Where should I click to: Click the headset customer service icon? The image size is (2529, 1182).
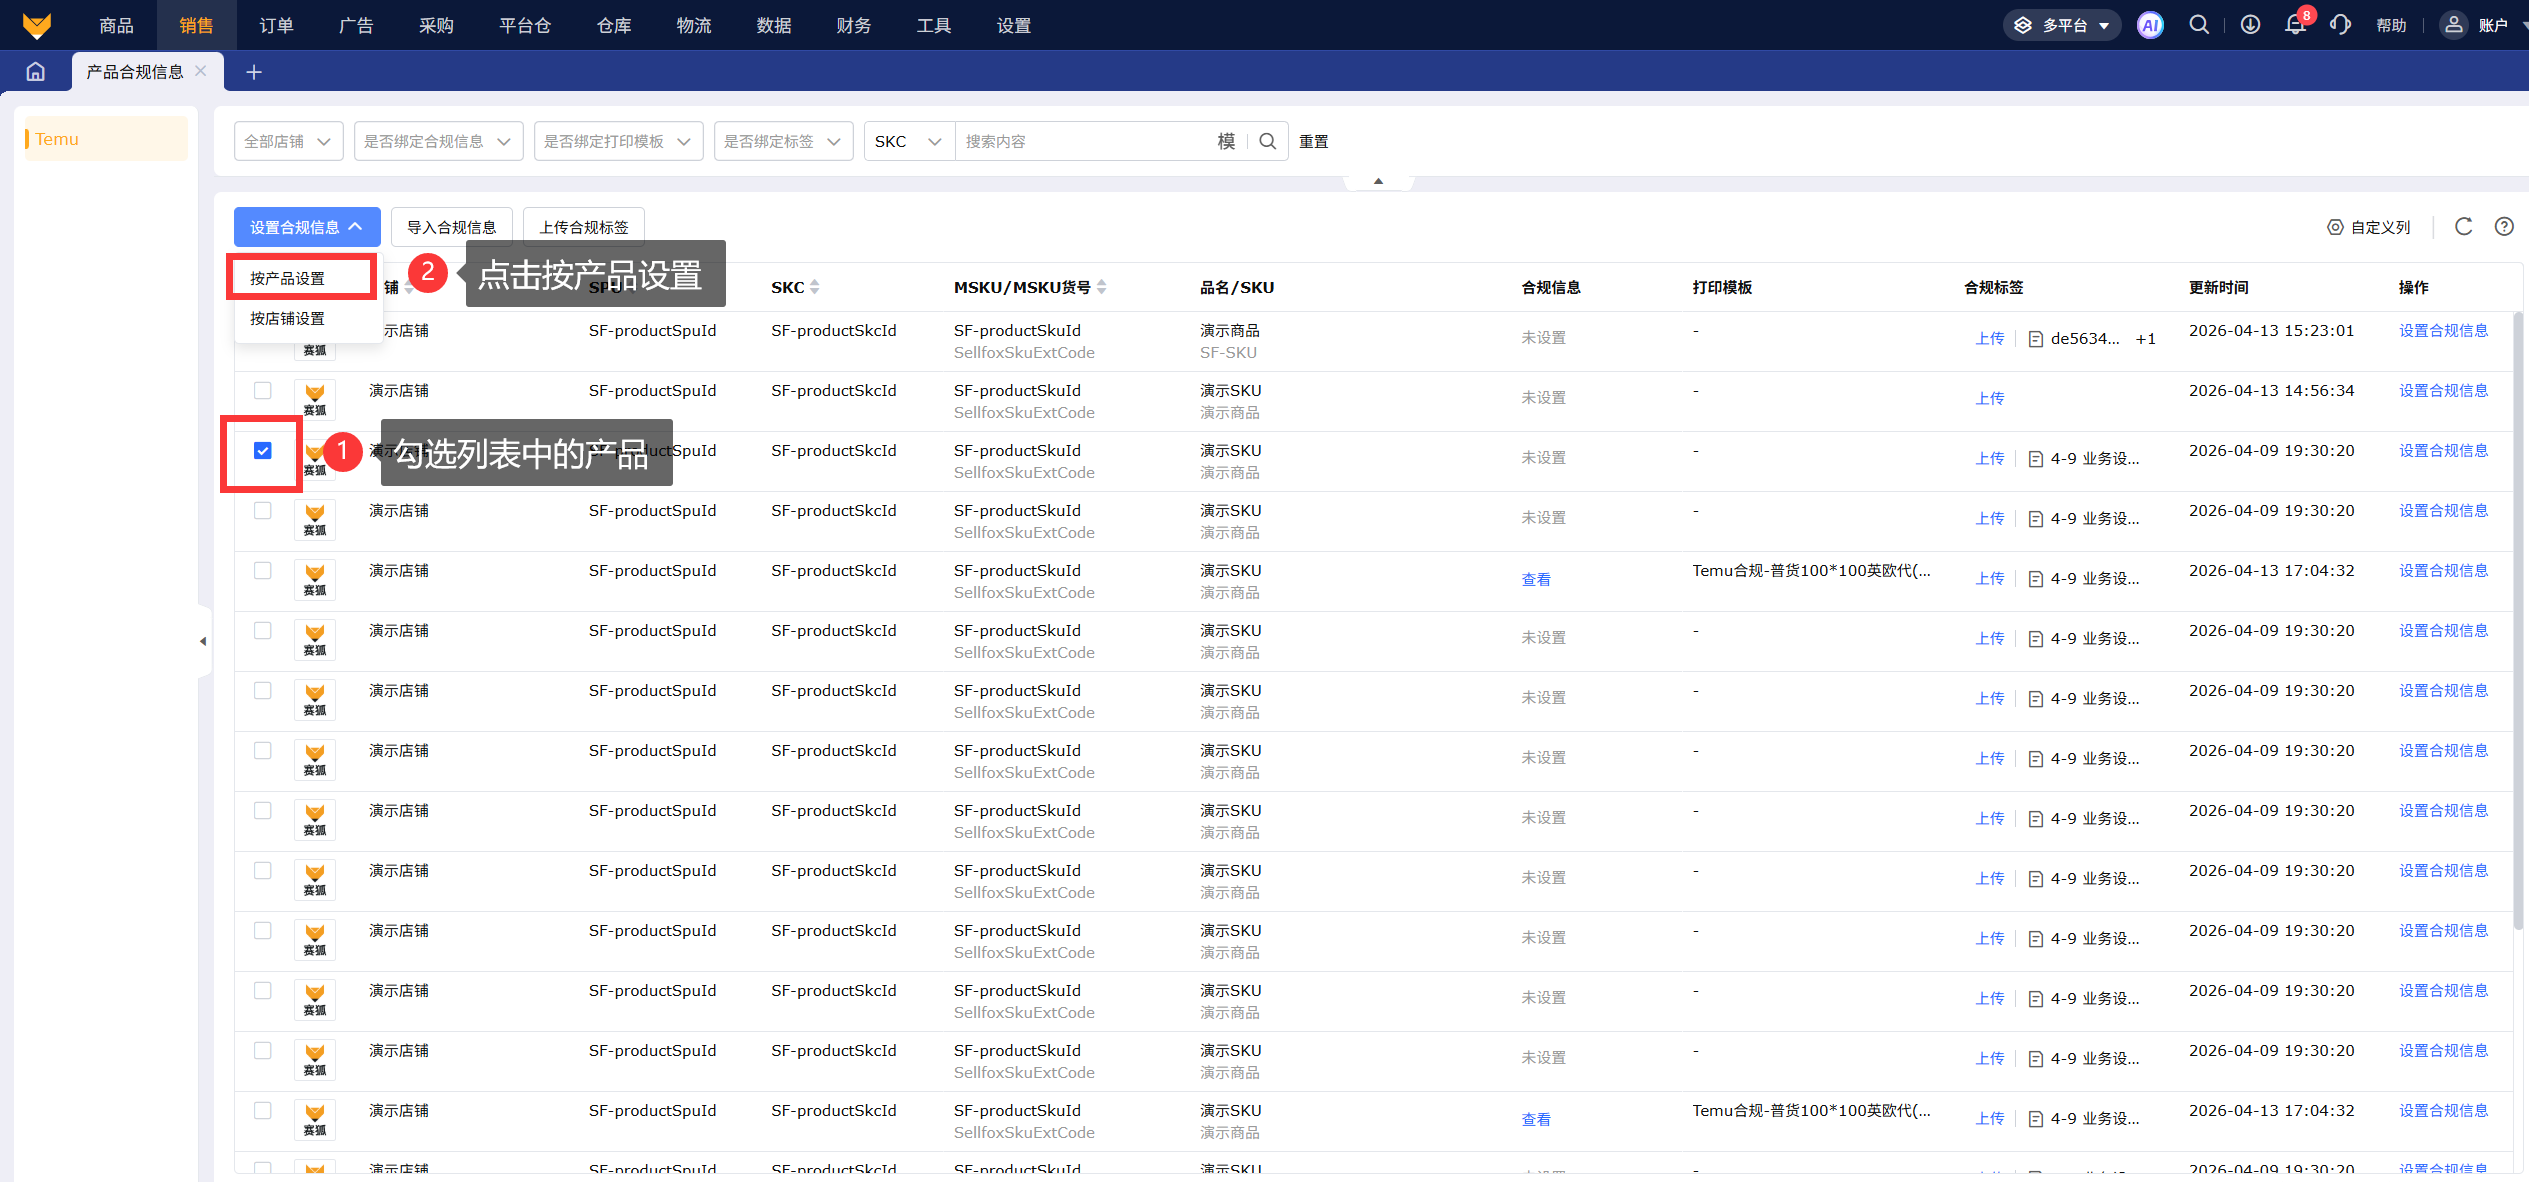[2340, 25]
